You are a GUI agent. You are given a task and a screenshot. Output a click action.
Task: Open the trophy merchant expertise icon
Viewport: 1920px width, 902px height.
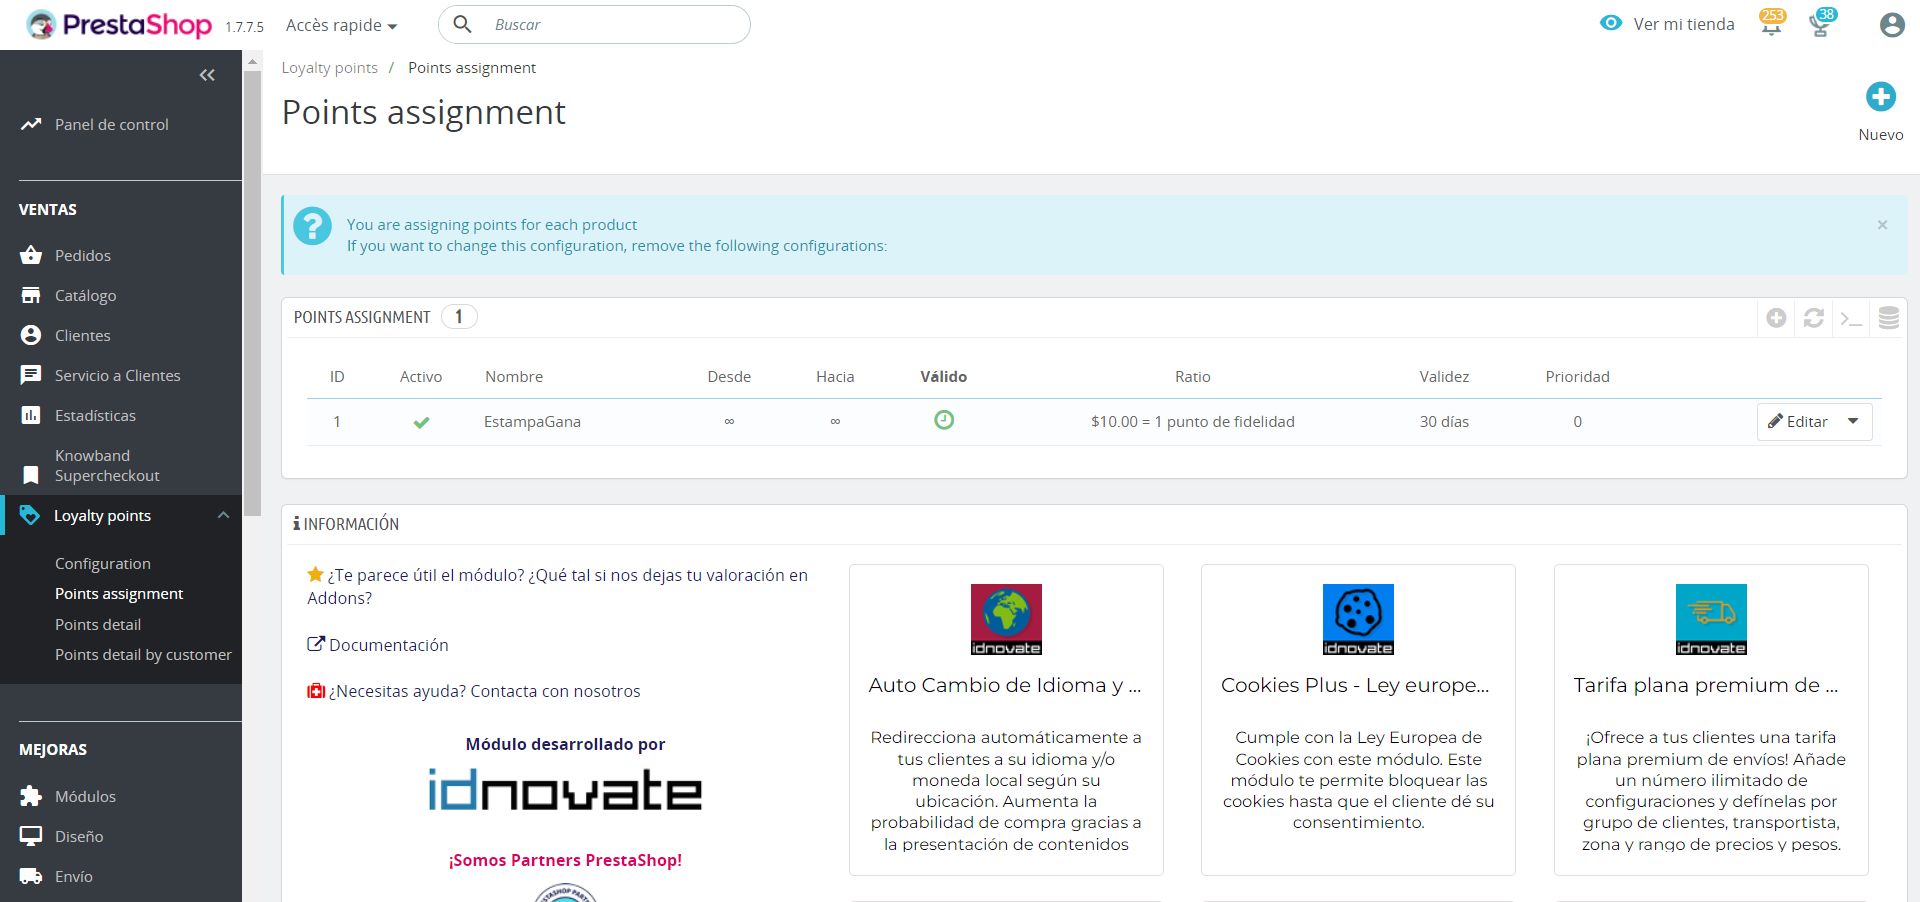[x=1820, y=24]
